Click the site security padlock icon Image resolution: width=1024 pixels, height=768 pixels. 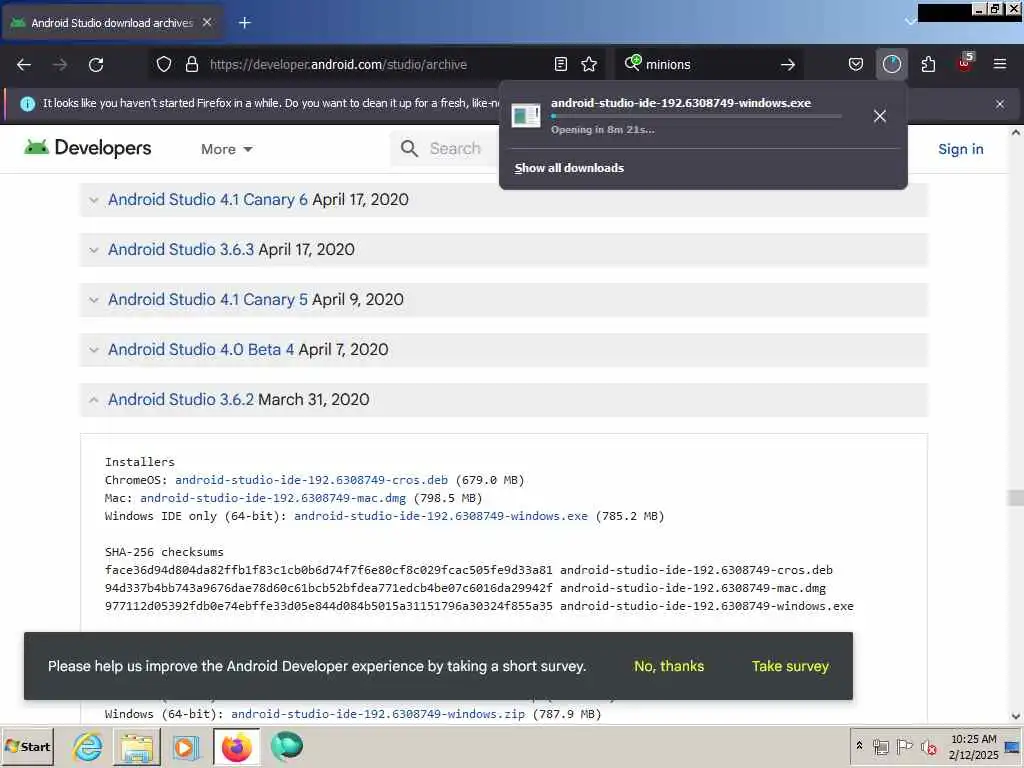[x=191, y=64]
